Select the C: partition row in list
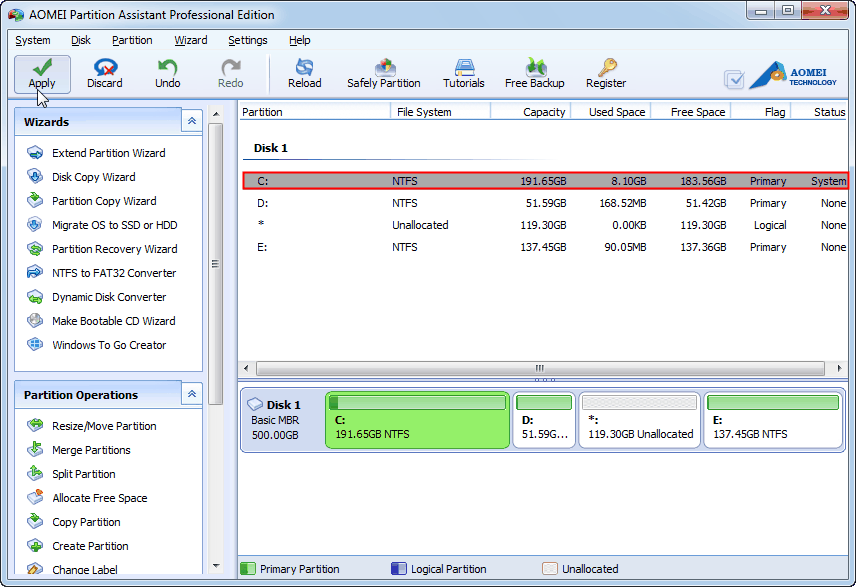The image size is (856, 587). [546, 181]
